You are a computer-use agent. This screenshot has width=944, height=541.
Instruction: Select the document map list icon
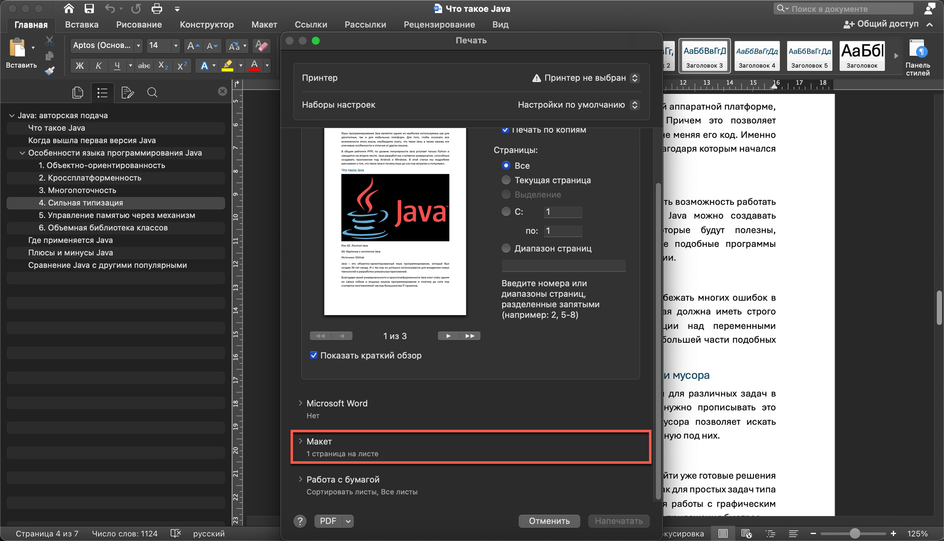pos(102,92)
